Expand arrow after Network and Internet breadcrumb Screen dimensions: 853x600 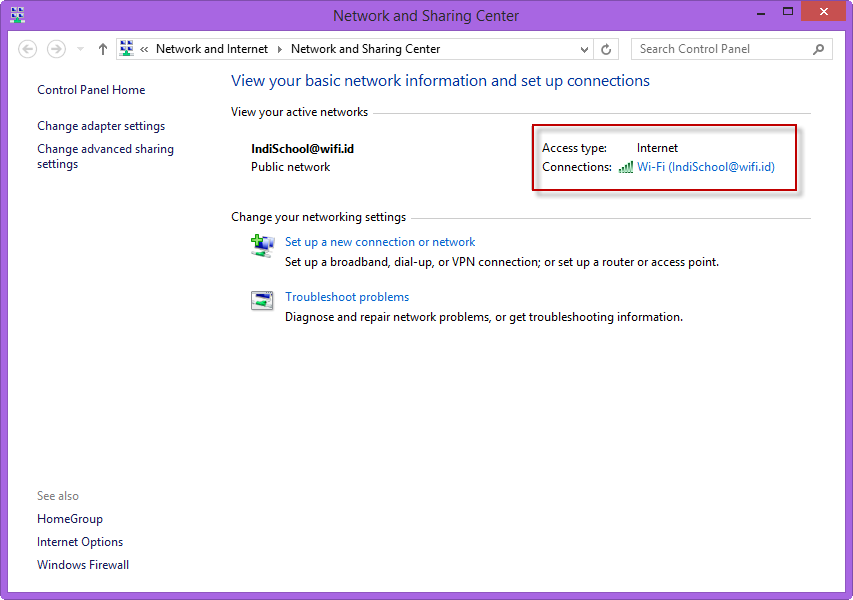280,50
